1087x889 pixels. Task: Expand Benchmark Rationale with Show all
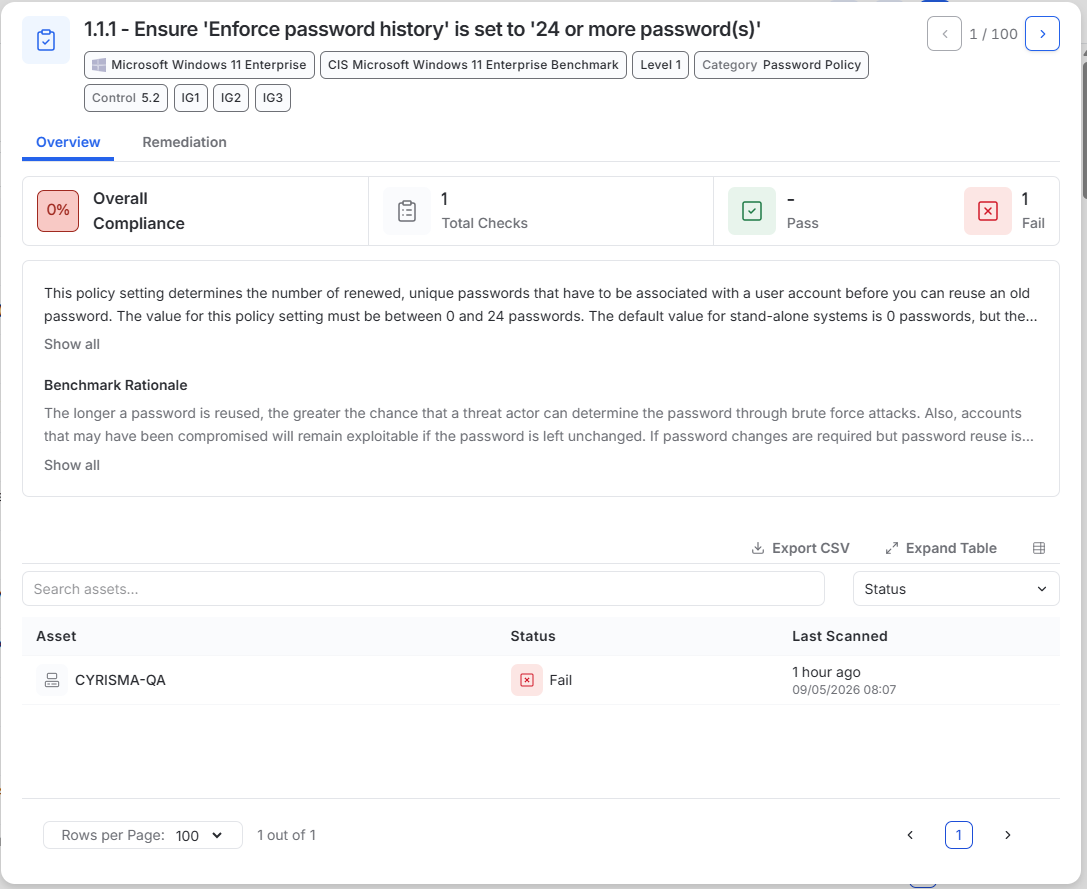click(72, 465)
